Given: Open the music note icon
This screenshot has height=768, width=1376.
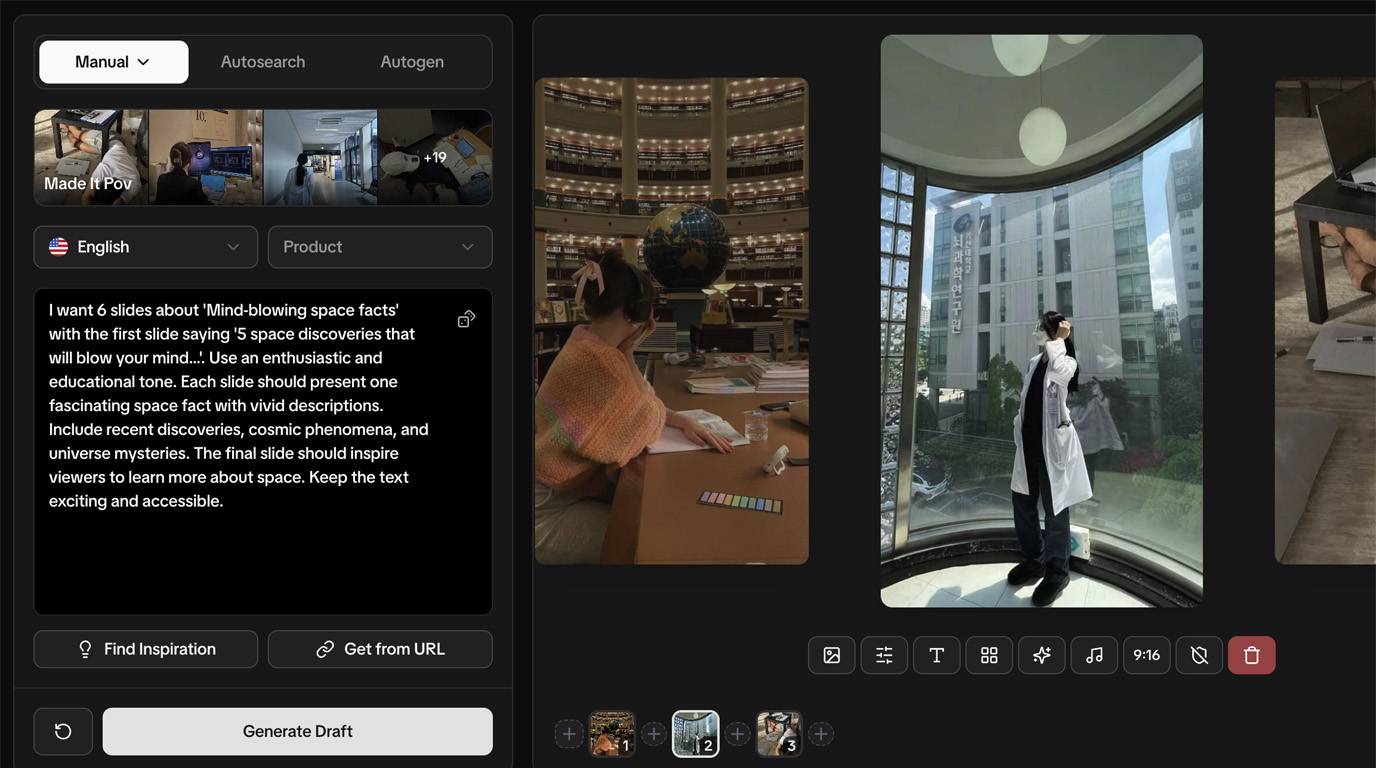Looking at the screenshot, I should (1094, 655).
